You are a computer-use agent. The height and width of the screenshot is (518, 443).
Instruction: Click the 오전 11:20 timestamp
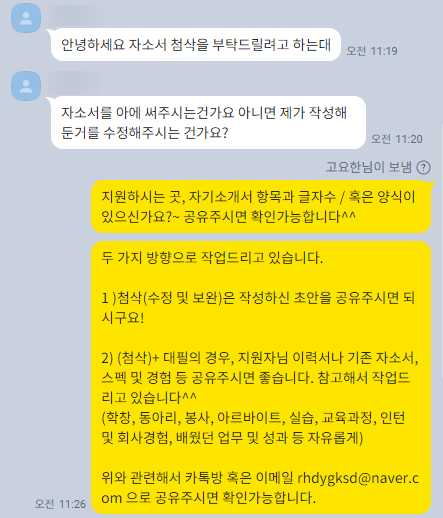pos(397,139)
